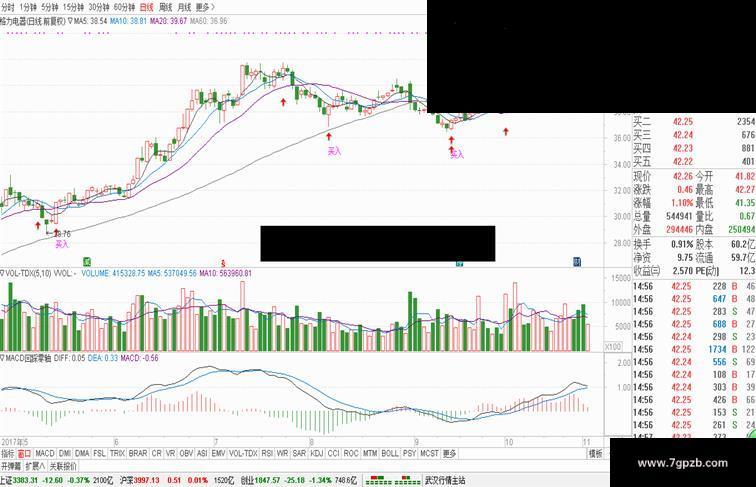Expand 更多 in indicator bar
Screen dimensions: 756x487
[x=449, y=454]
